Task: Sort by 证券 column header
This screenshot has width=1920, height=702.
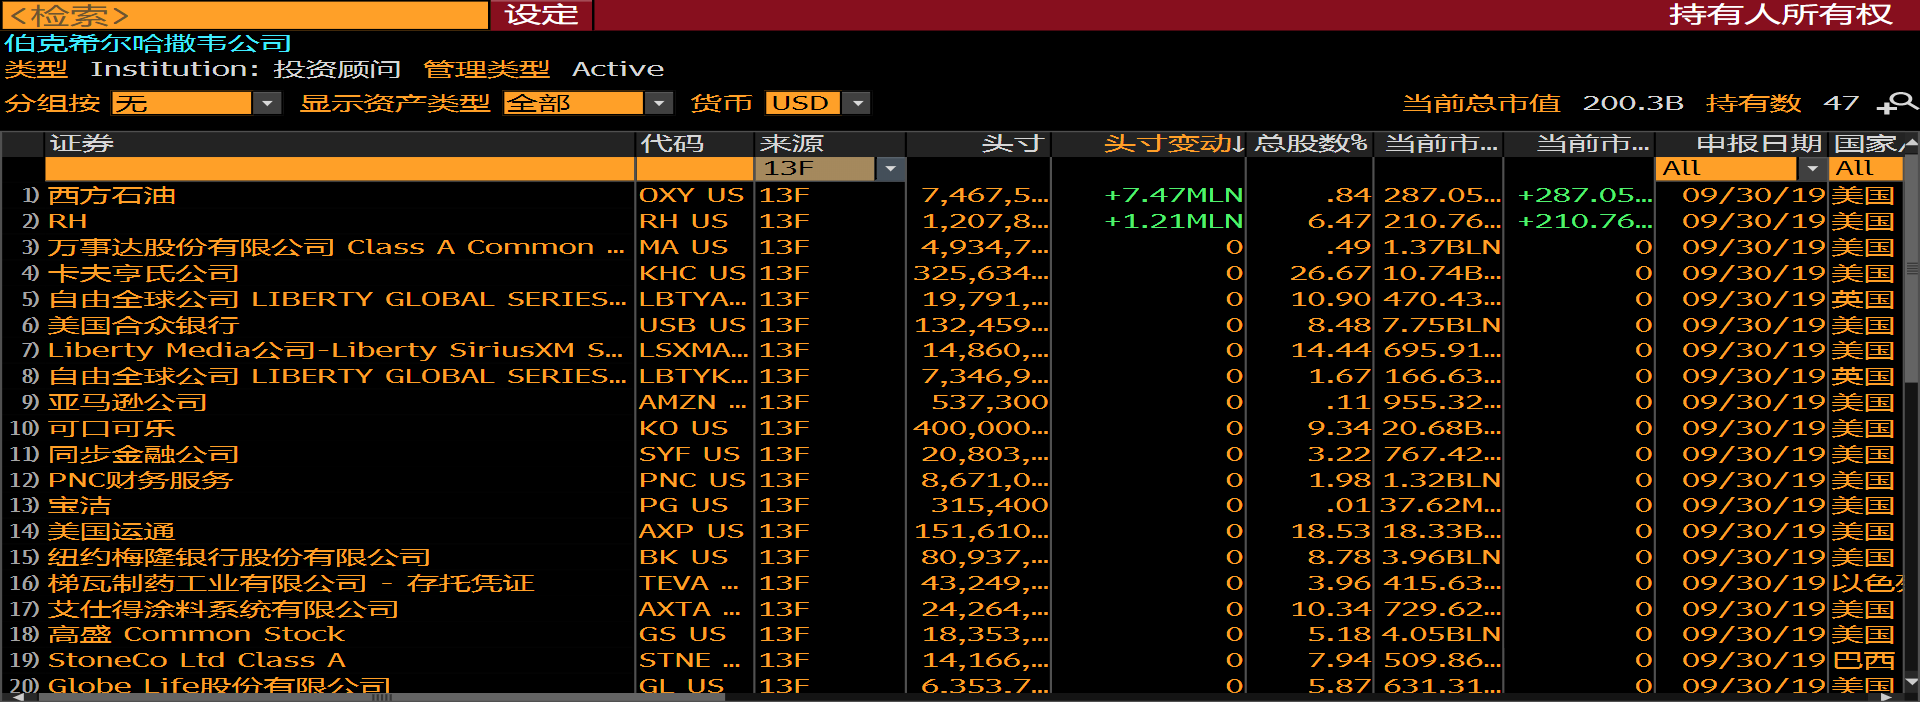Action: 340,144
